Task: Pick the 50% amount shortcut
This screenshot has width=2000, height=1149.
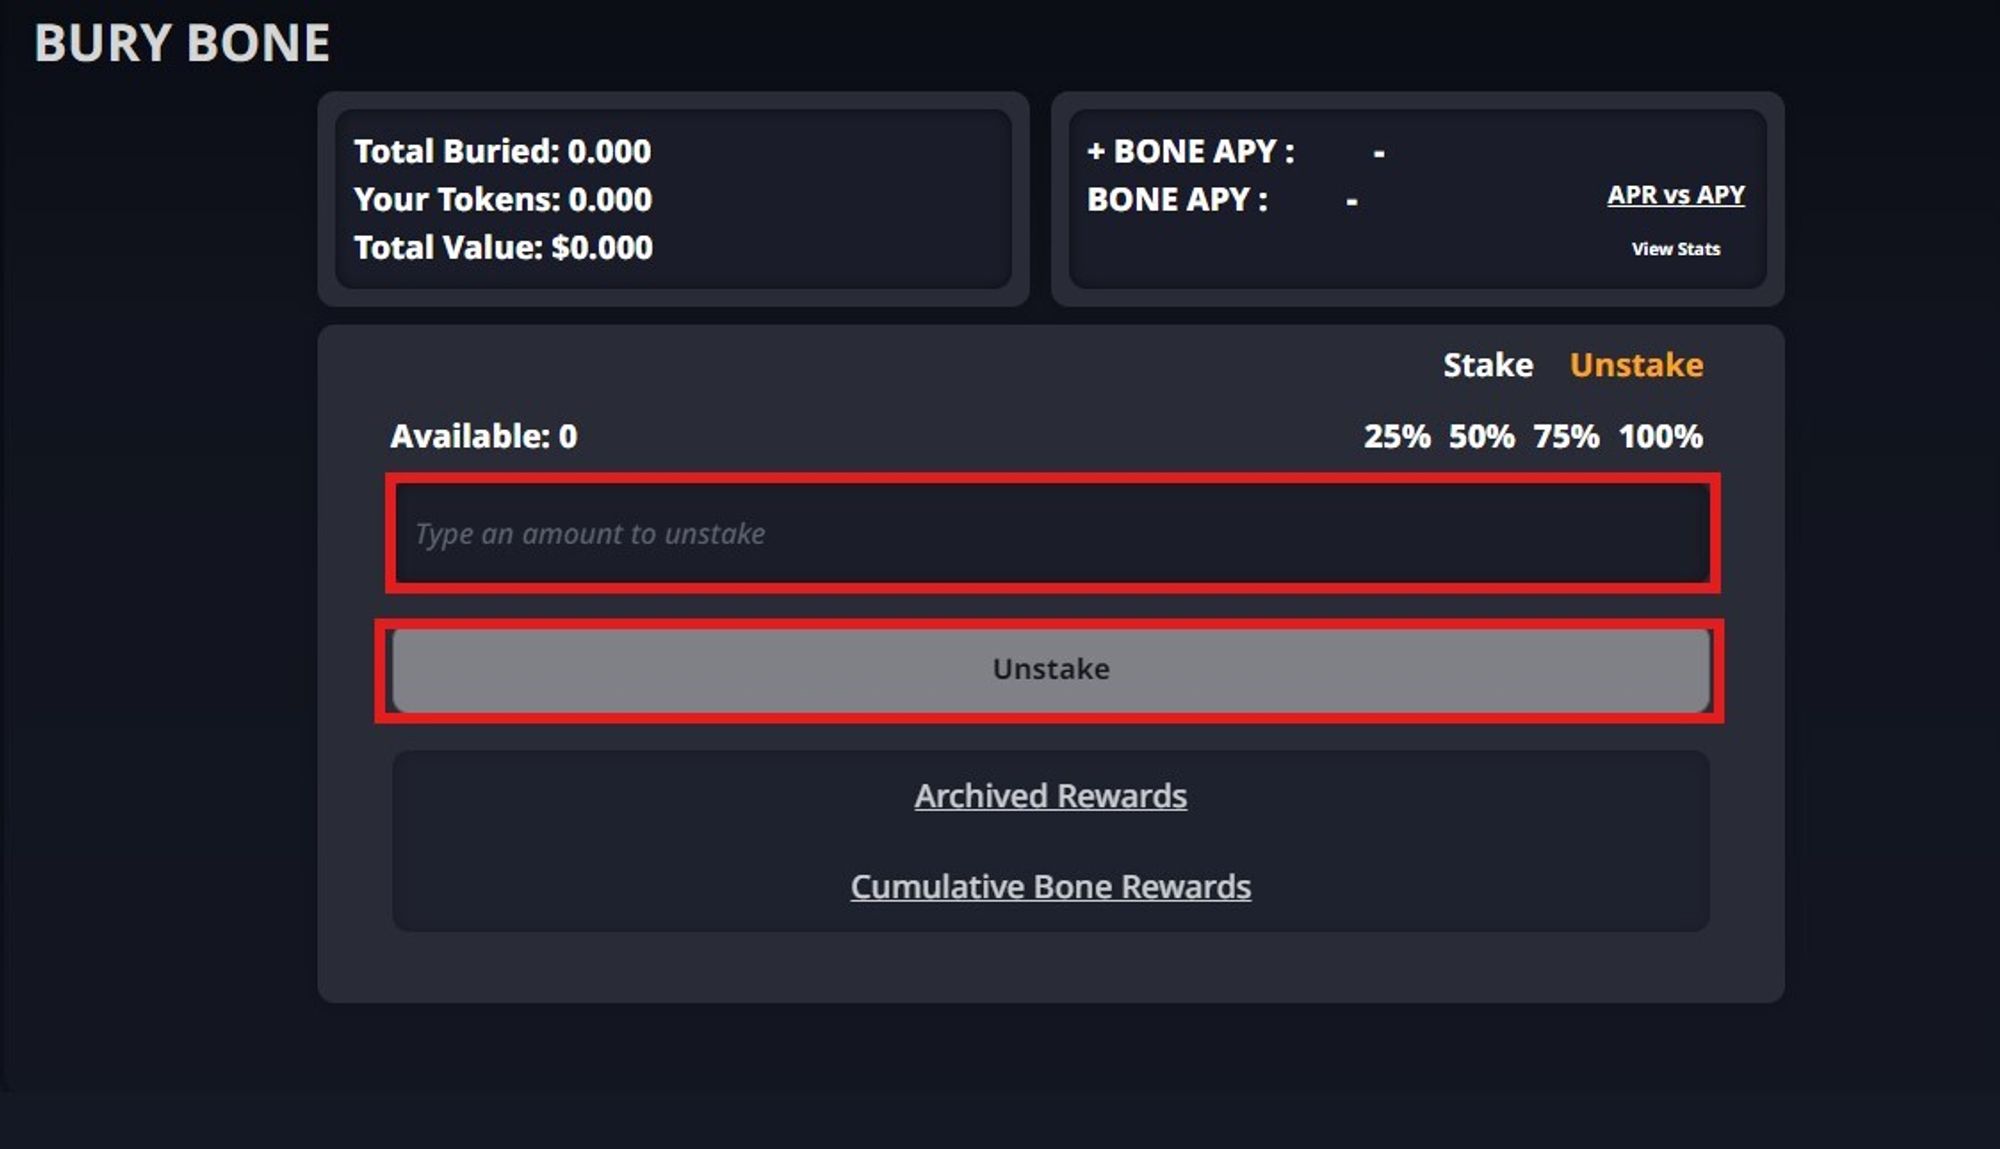Action: 1481,436
